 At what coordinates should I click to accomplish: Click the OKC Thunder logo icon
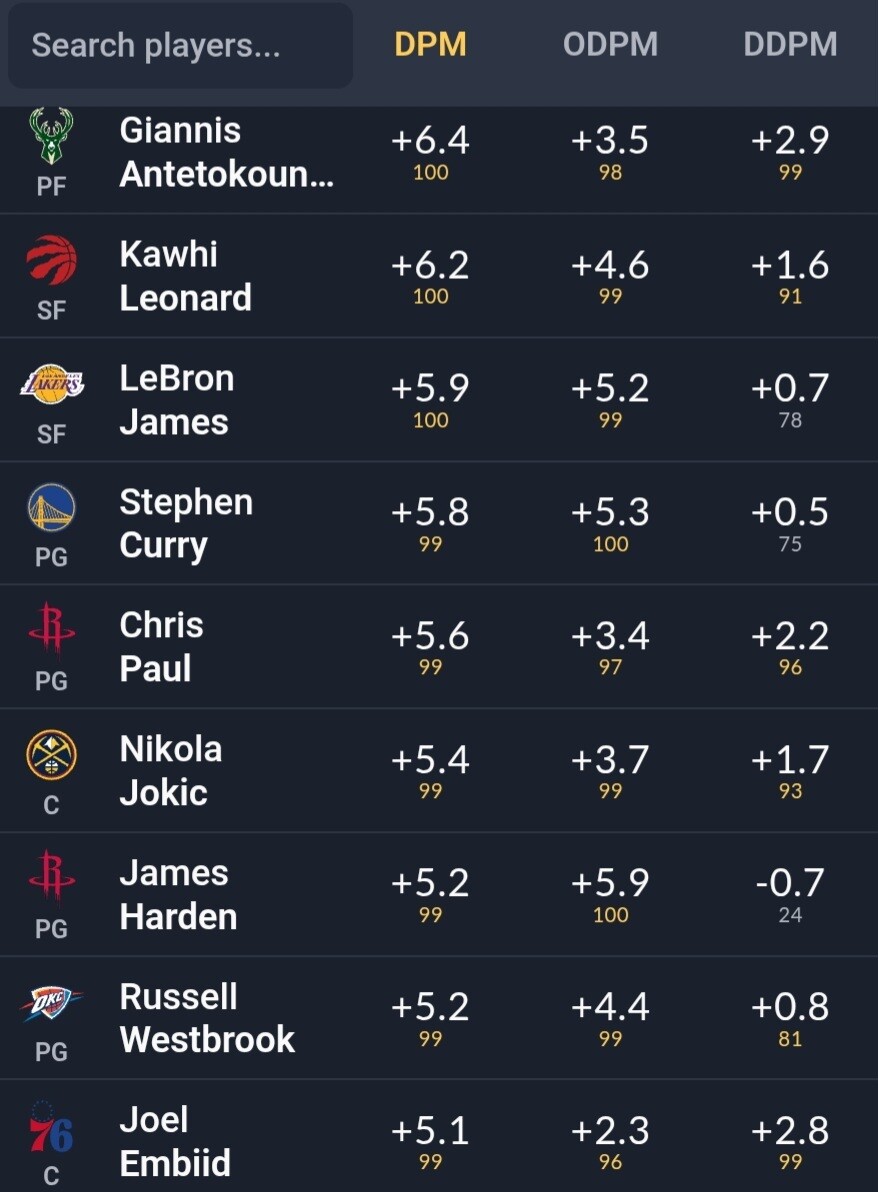(x=52, y=1003)
